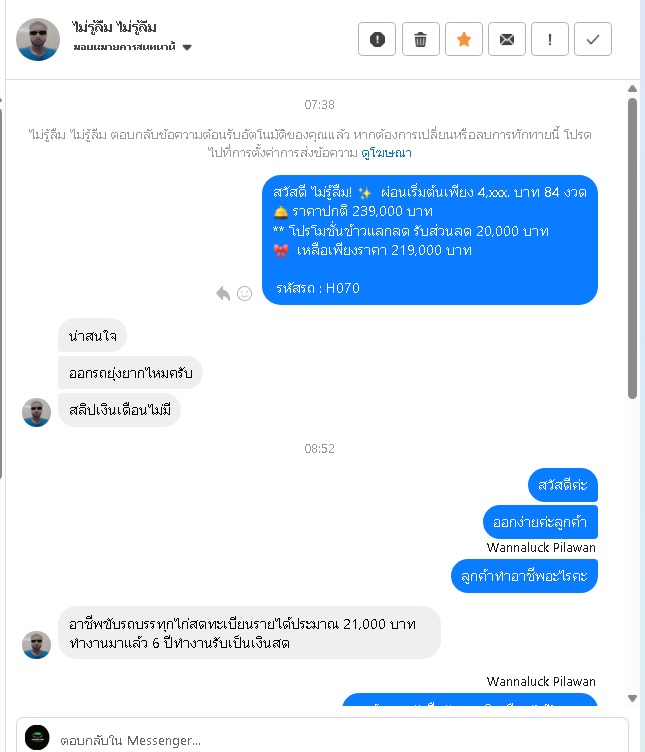Delete conversation with the trash icon
Viewport: 645px width, 752px height.
coord(421,39)
